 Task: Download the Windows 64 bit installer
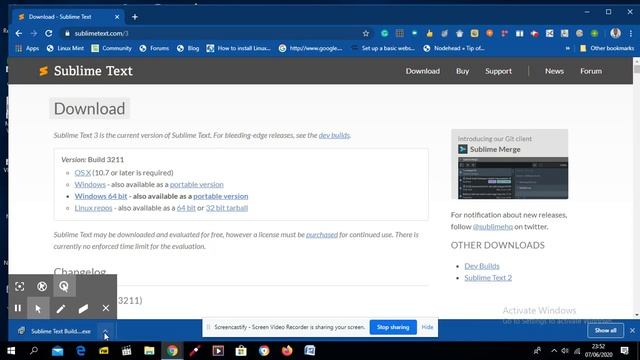101,196
